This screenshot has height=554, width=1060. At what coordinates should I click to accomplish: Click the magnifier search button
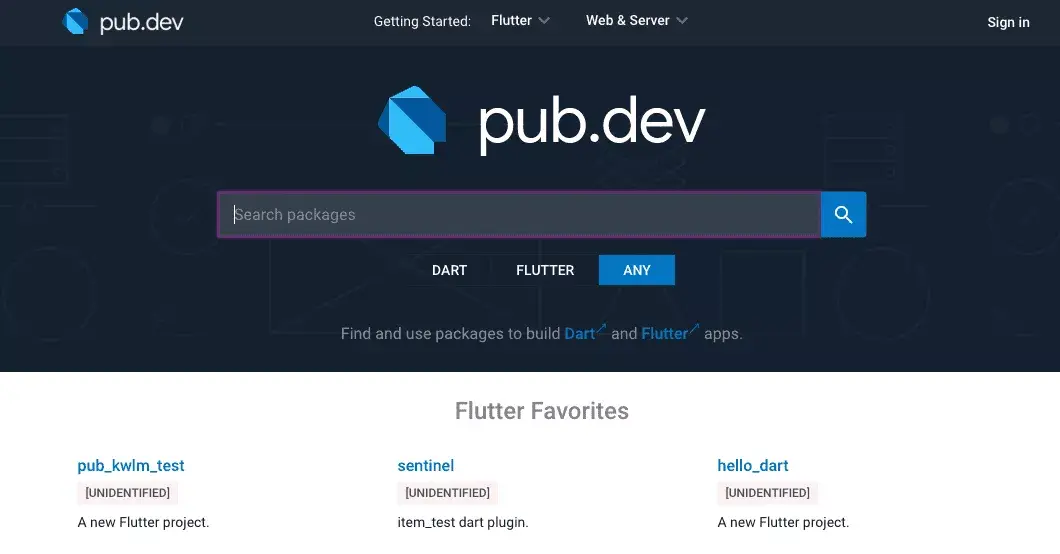click(843, 214)
